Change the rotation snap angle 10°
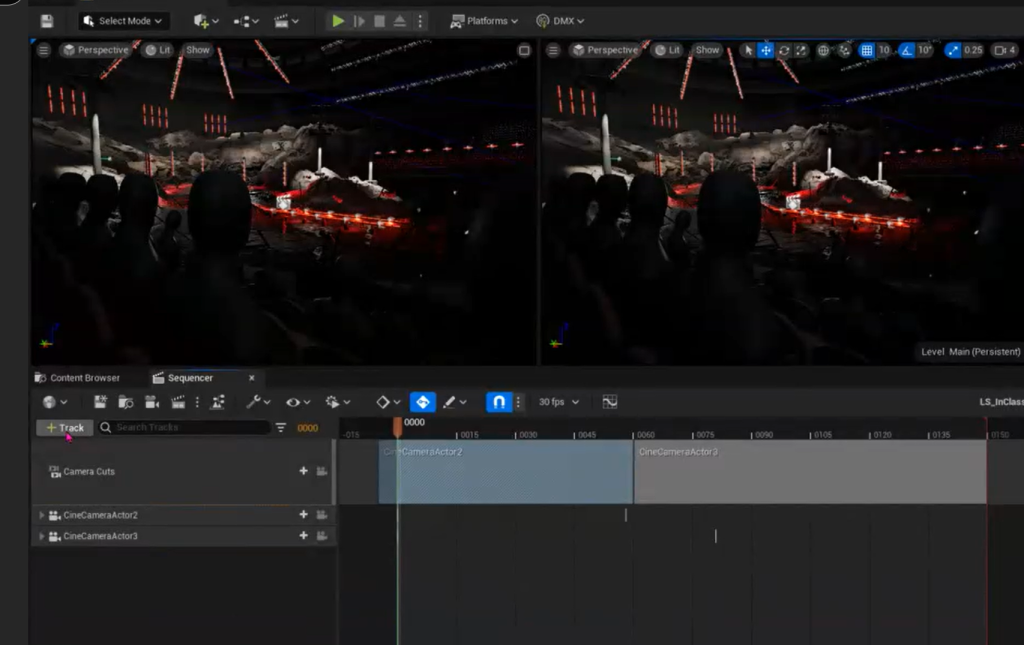 coord(925,50)
